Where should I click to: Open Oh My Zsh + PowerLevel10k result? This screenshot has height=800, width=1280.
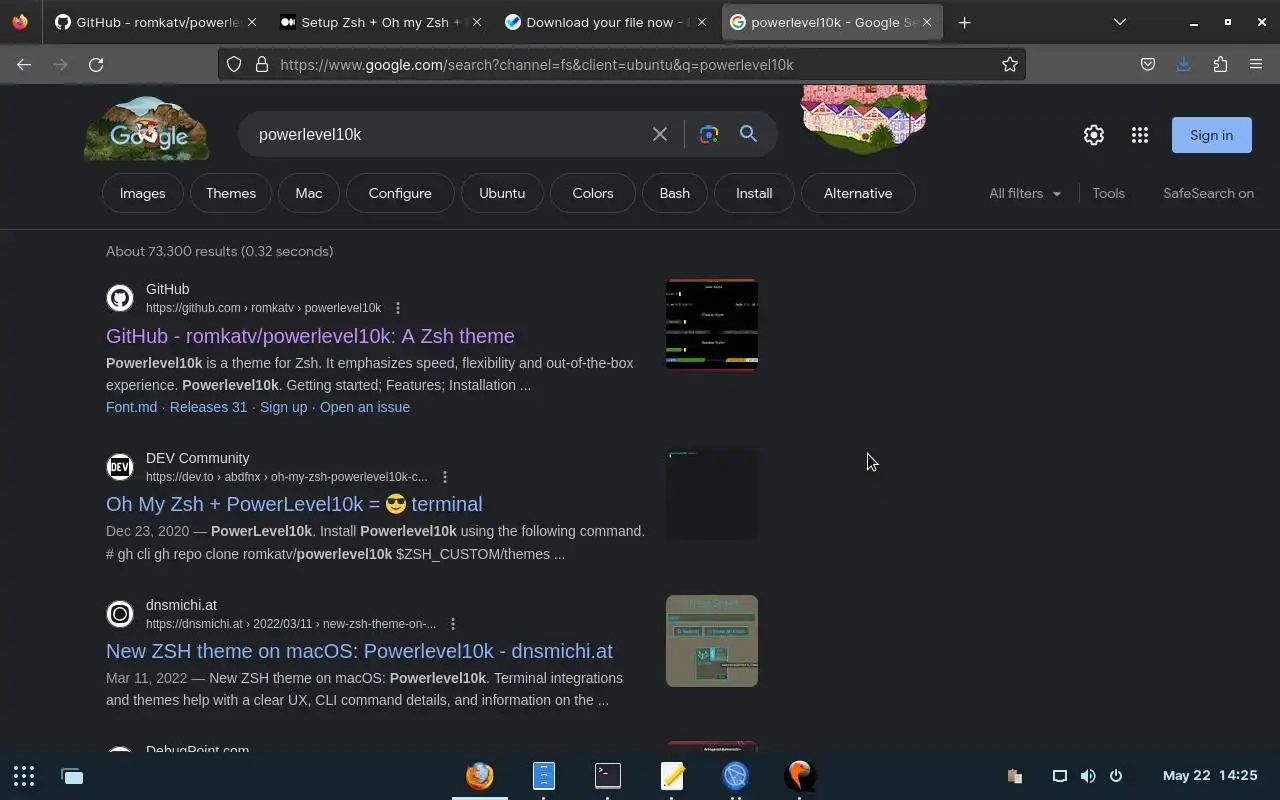pos(294,504)
